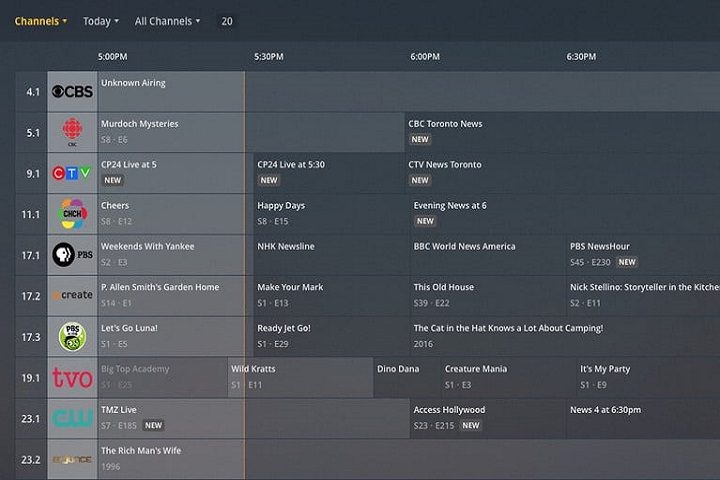
Task: Select BBC World News America program
Action: click(x=465, y=247)
